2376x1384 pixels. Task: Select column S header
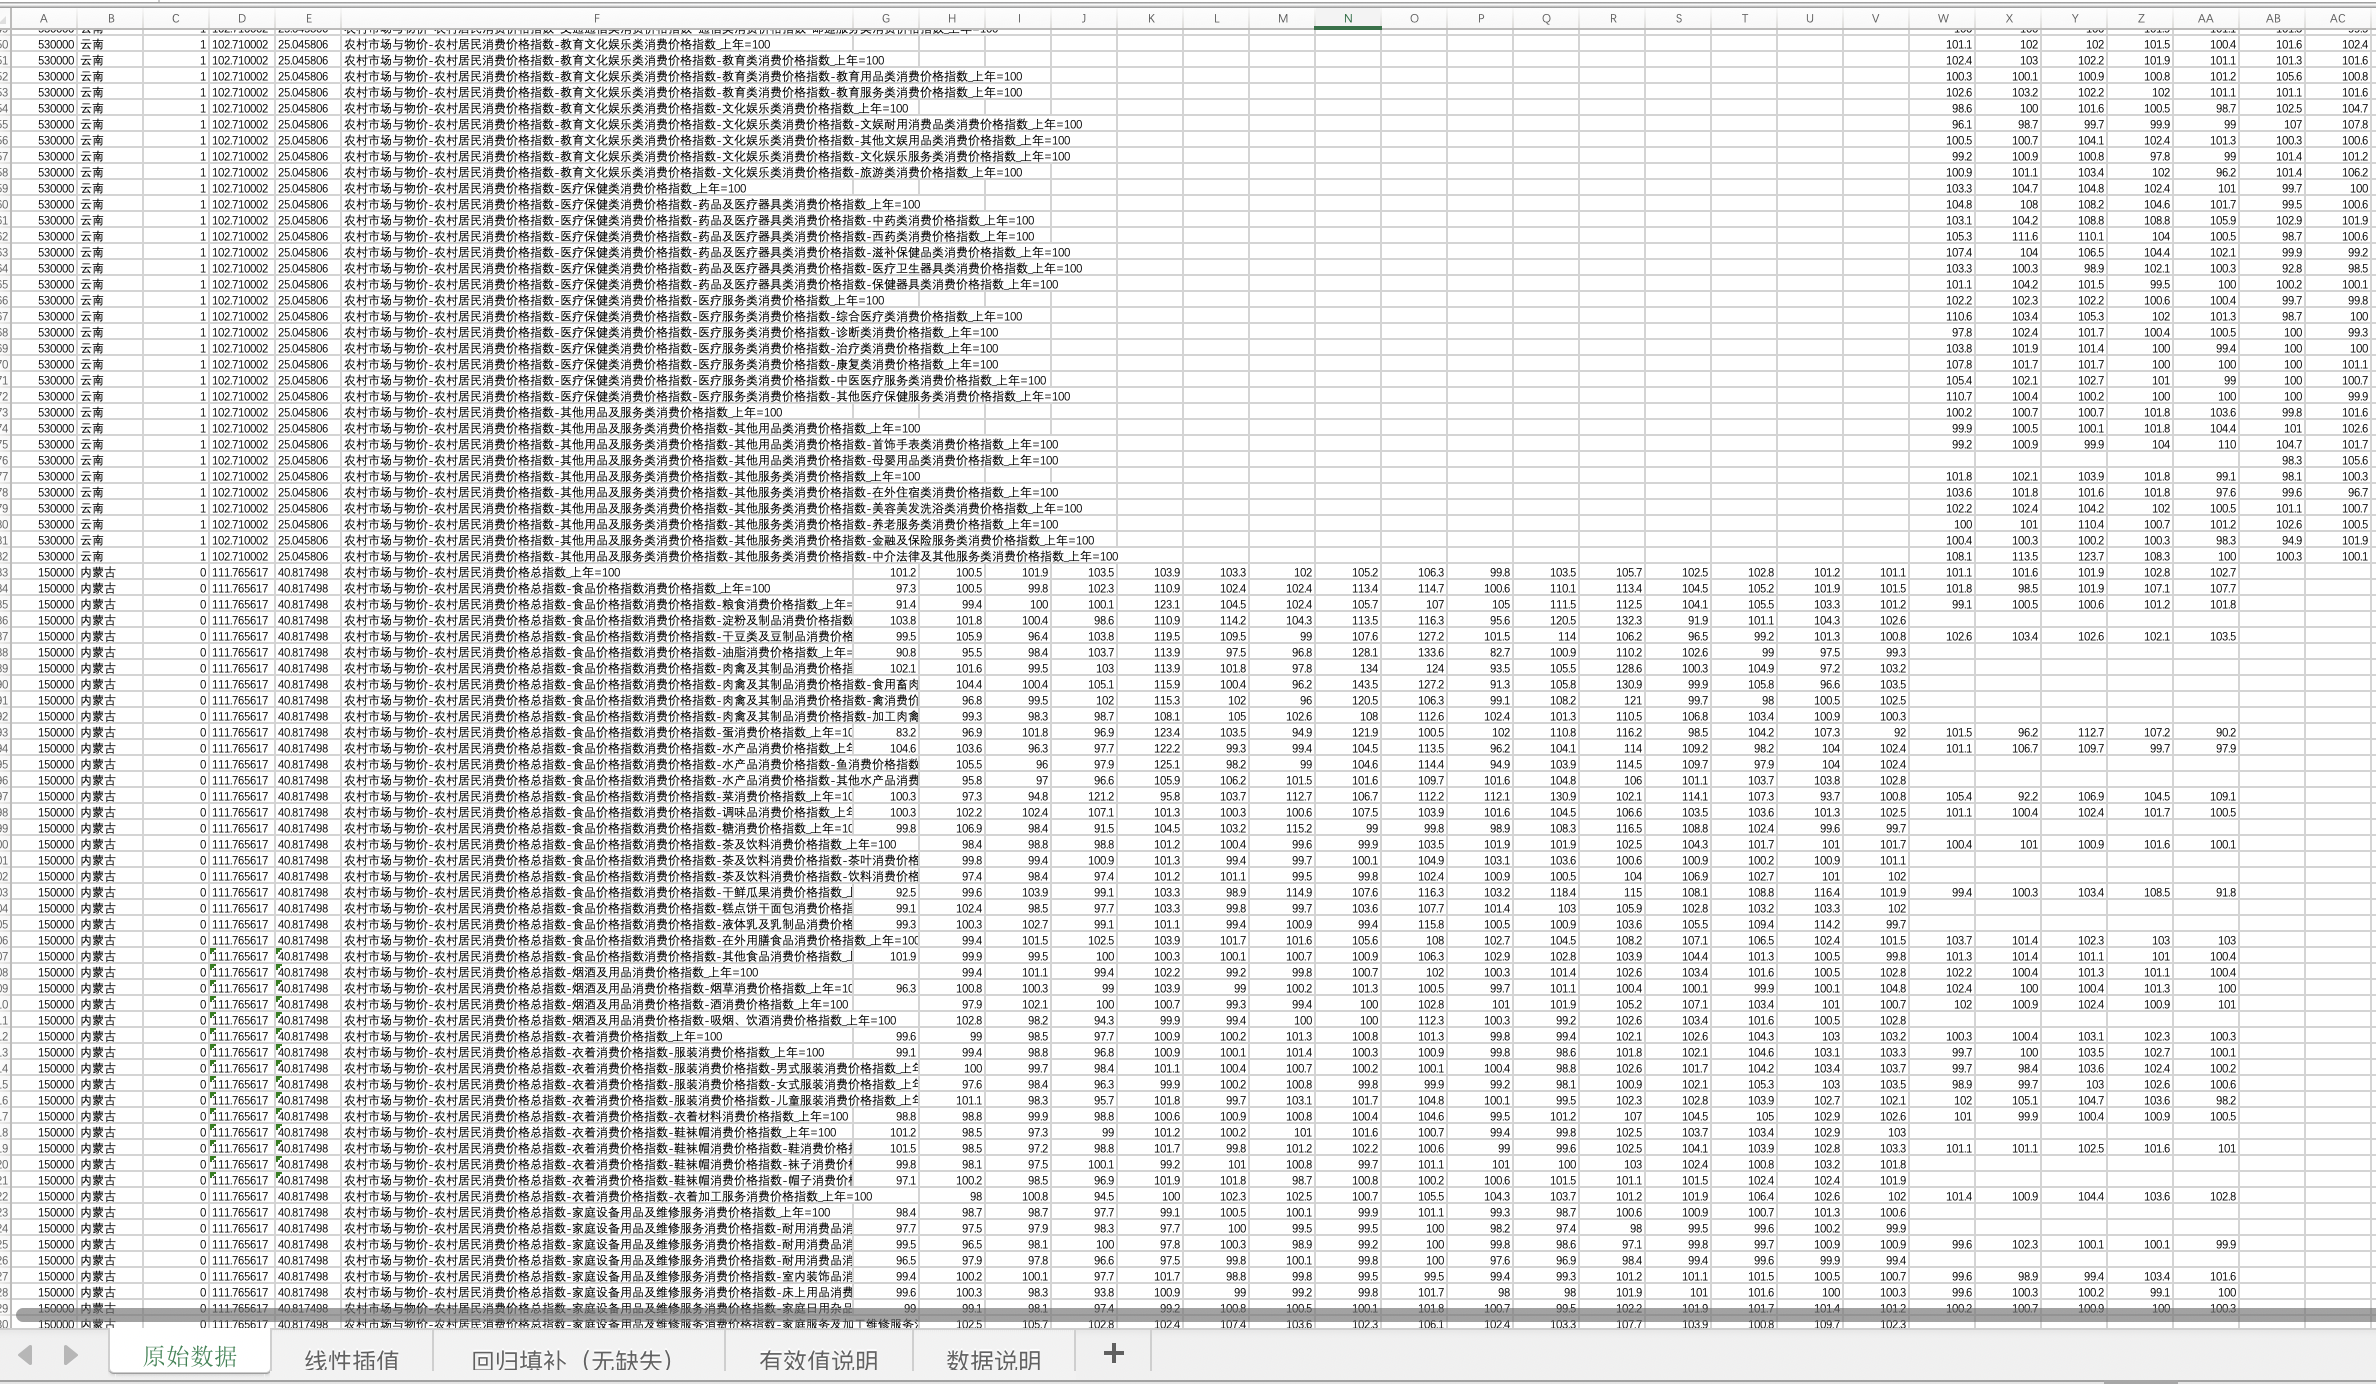(x=1678, y=18)
